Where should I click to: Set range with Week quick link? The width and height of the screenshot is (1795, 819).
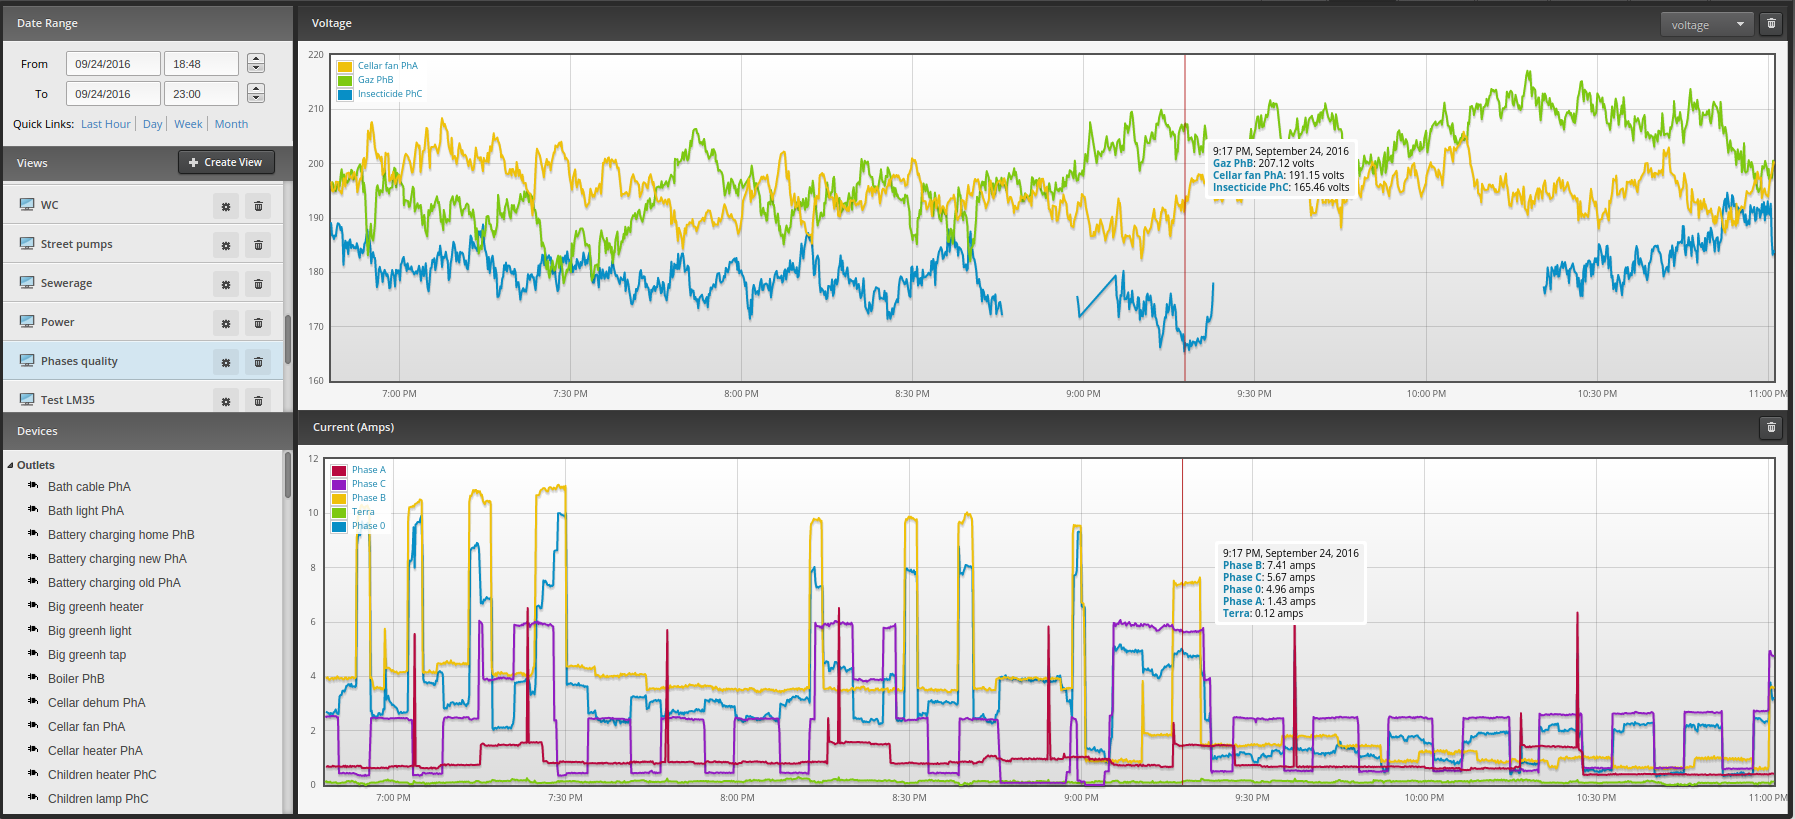click(188, 124)
